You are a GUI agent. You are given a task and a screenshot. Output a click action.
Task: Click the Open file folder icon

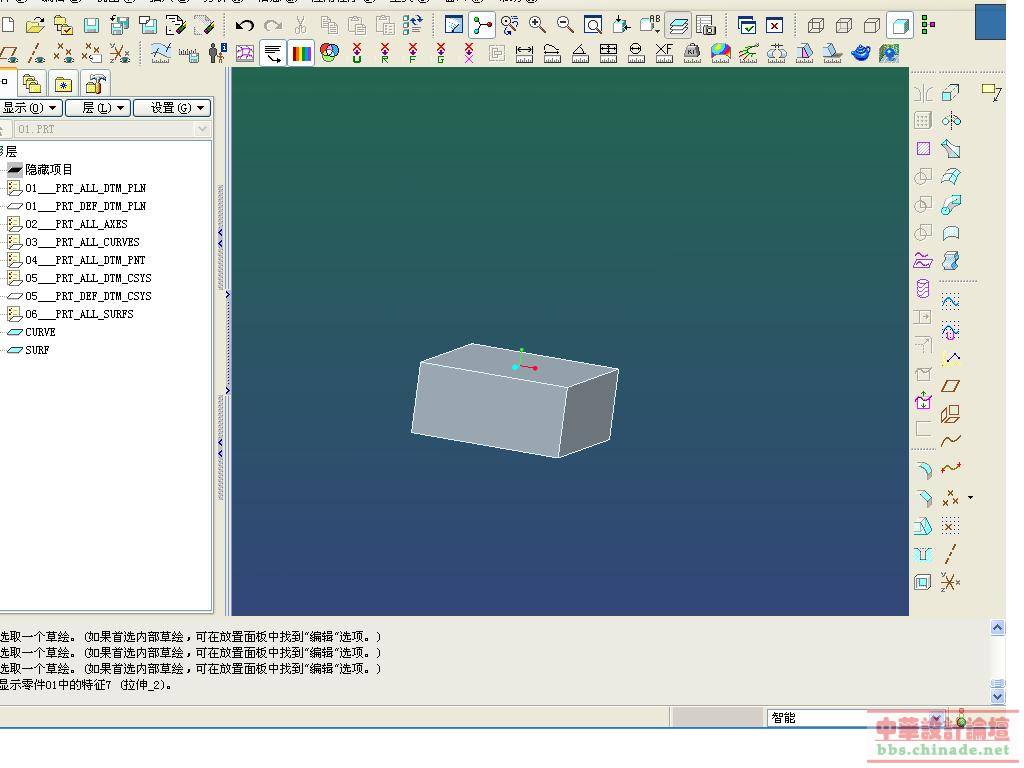pyautogui.click(x=35, y=25)
